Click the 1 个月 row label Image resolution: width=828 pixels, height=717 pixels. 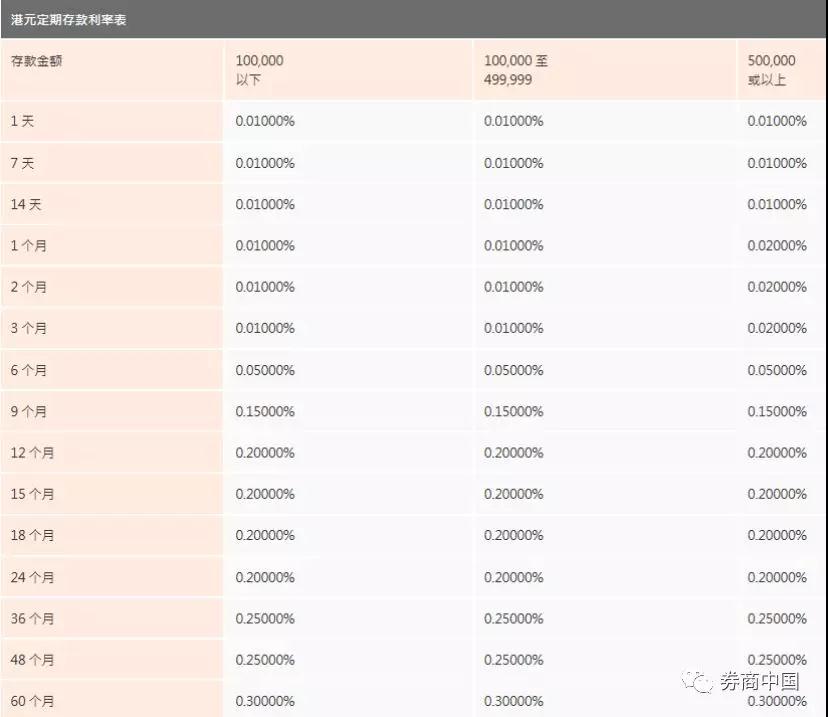pyautogui.click(x=29, y=246)
